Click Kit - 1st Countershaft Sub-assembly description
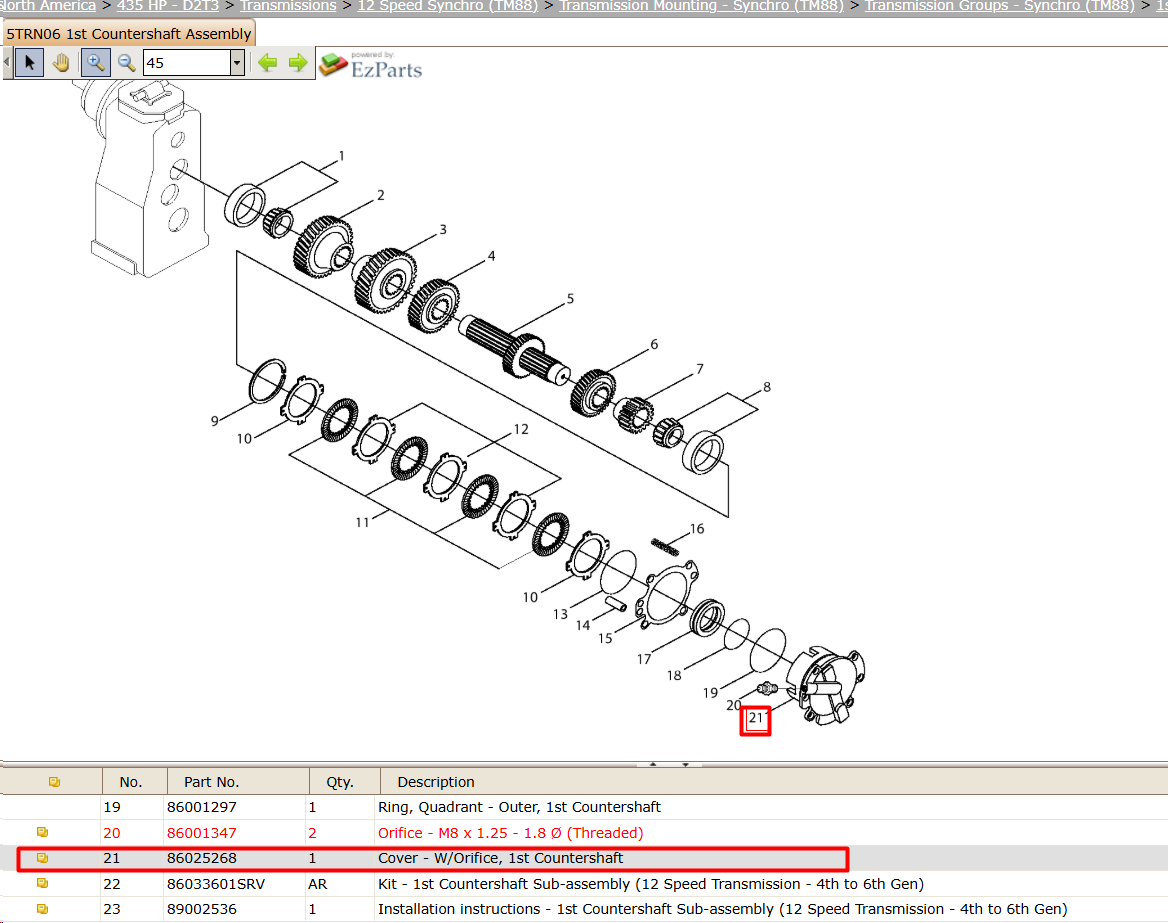The height and width of the screenshot is (923, 1168). (x=650, y=884)
